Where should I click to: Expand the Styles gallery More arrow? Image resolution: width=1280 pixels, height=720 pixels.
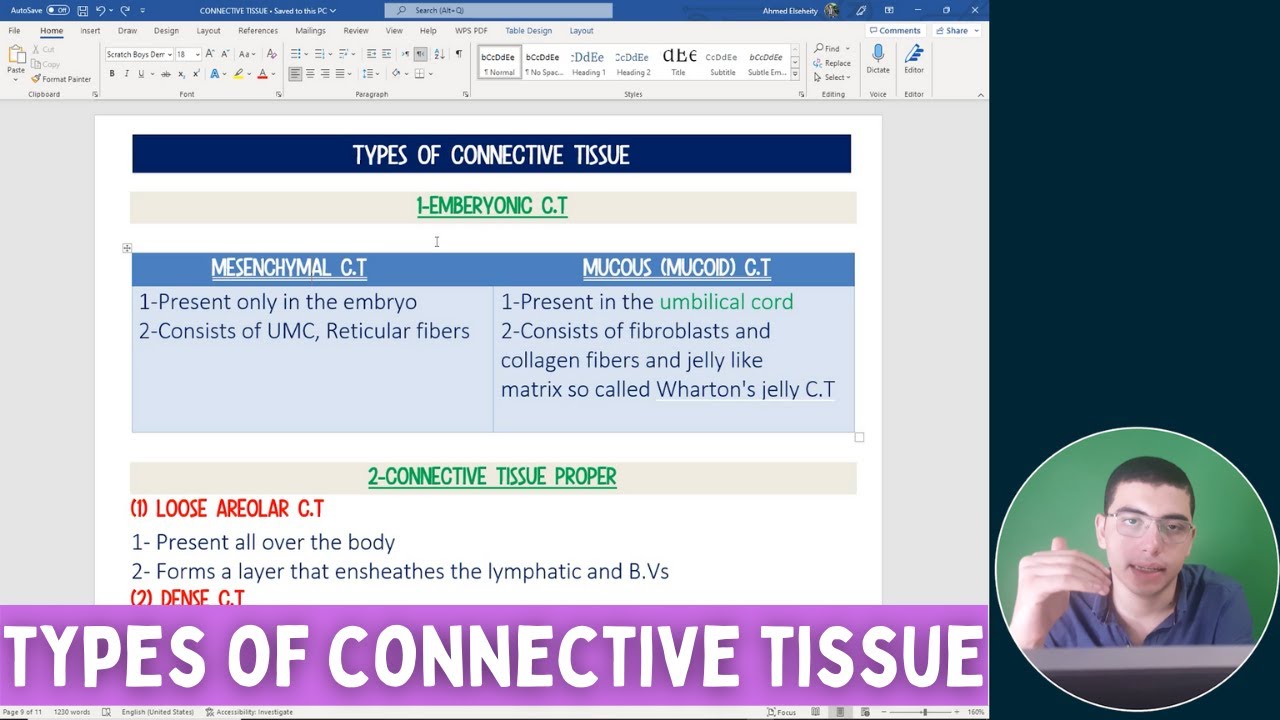(x=795, y=75)
